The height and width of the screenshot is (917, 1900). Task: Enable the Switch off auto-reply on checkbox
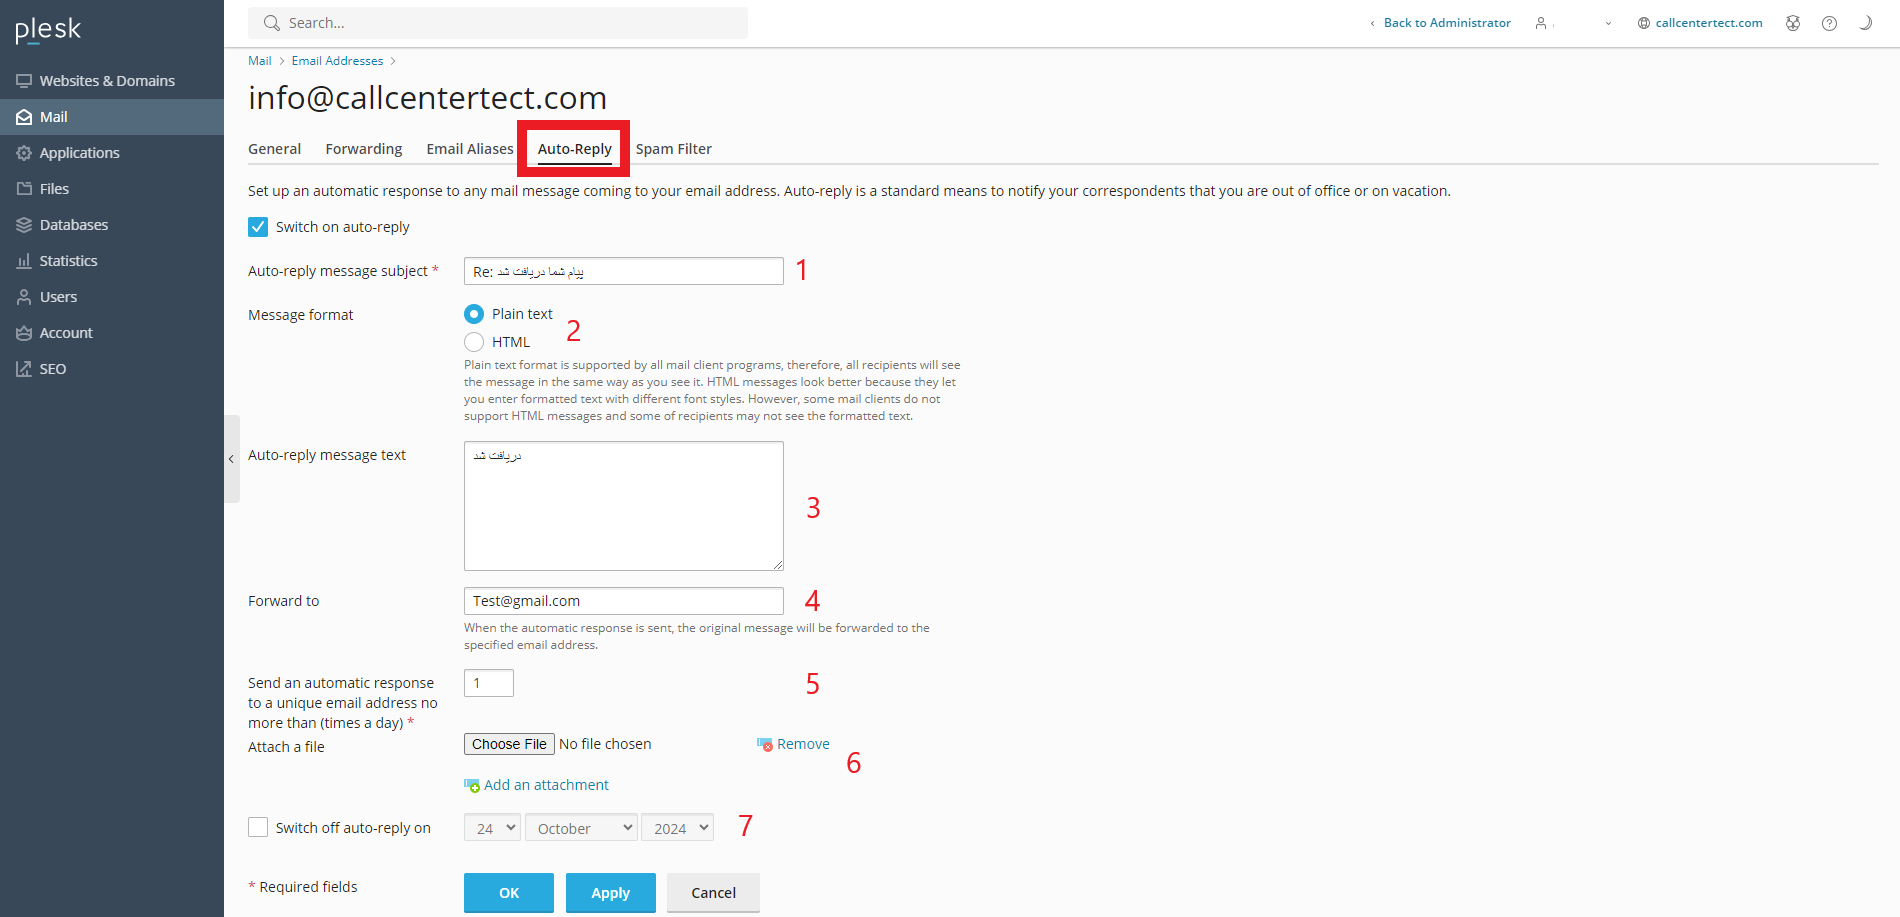[x=258, y=828]
